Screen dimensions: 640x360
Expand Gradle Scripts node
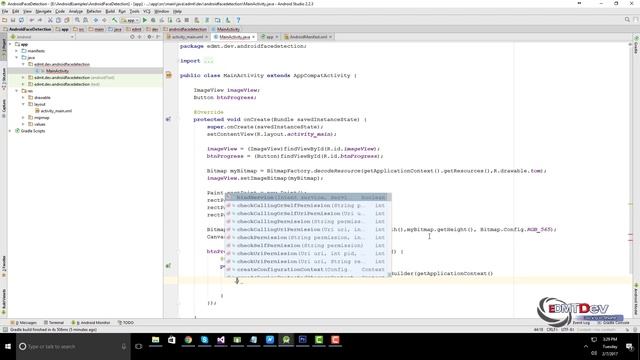[10, 131]
